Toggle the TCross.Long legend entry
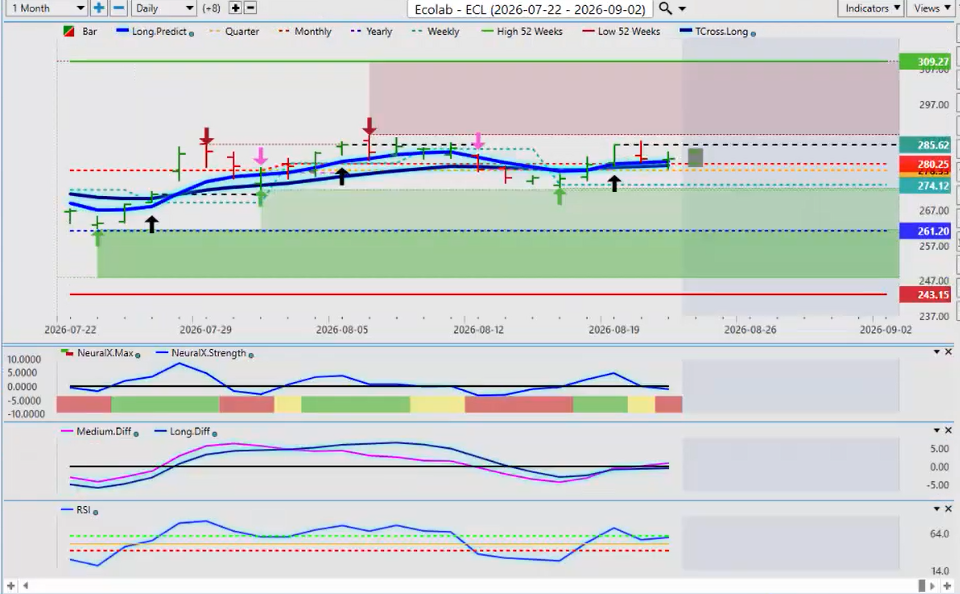This screenshot has height=594, width=960. pos(714,31)
